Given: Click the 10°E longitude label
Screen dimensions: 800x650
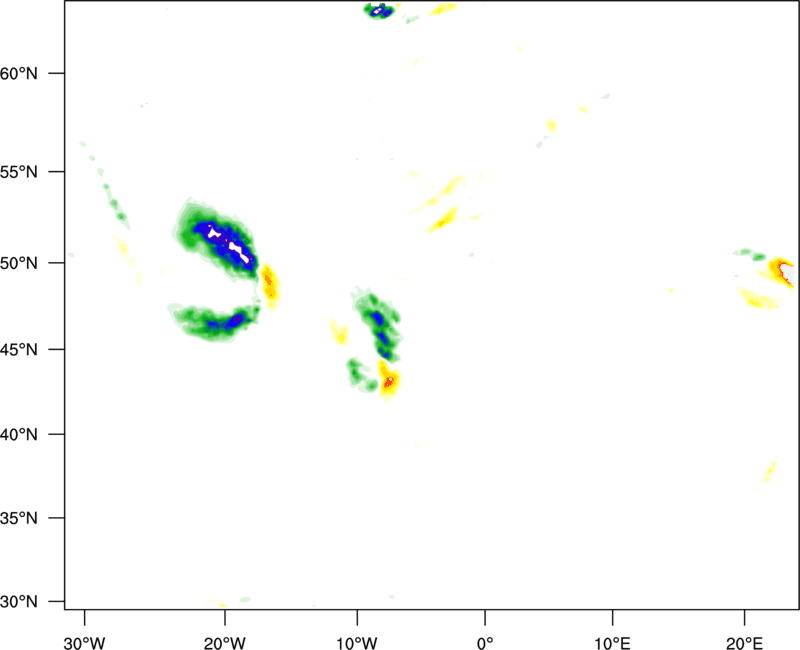Looking at the screenshot, I should click(612, 643).
